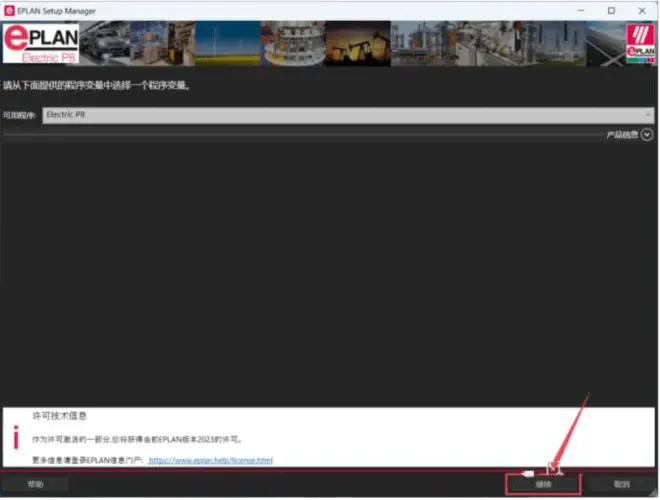This screenshot has height=500, width=660.
Task: Click the 许可技术信息 heading text
Action: 59,416
